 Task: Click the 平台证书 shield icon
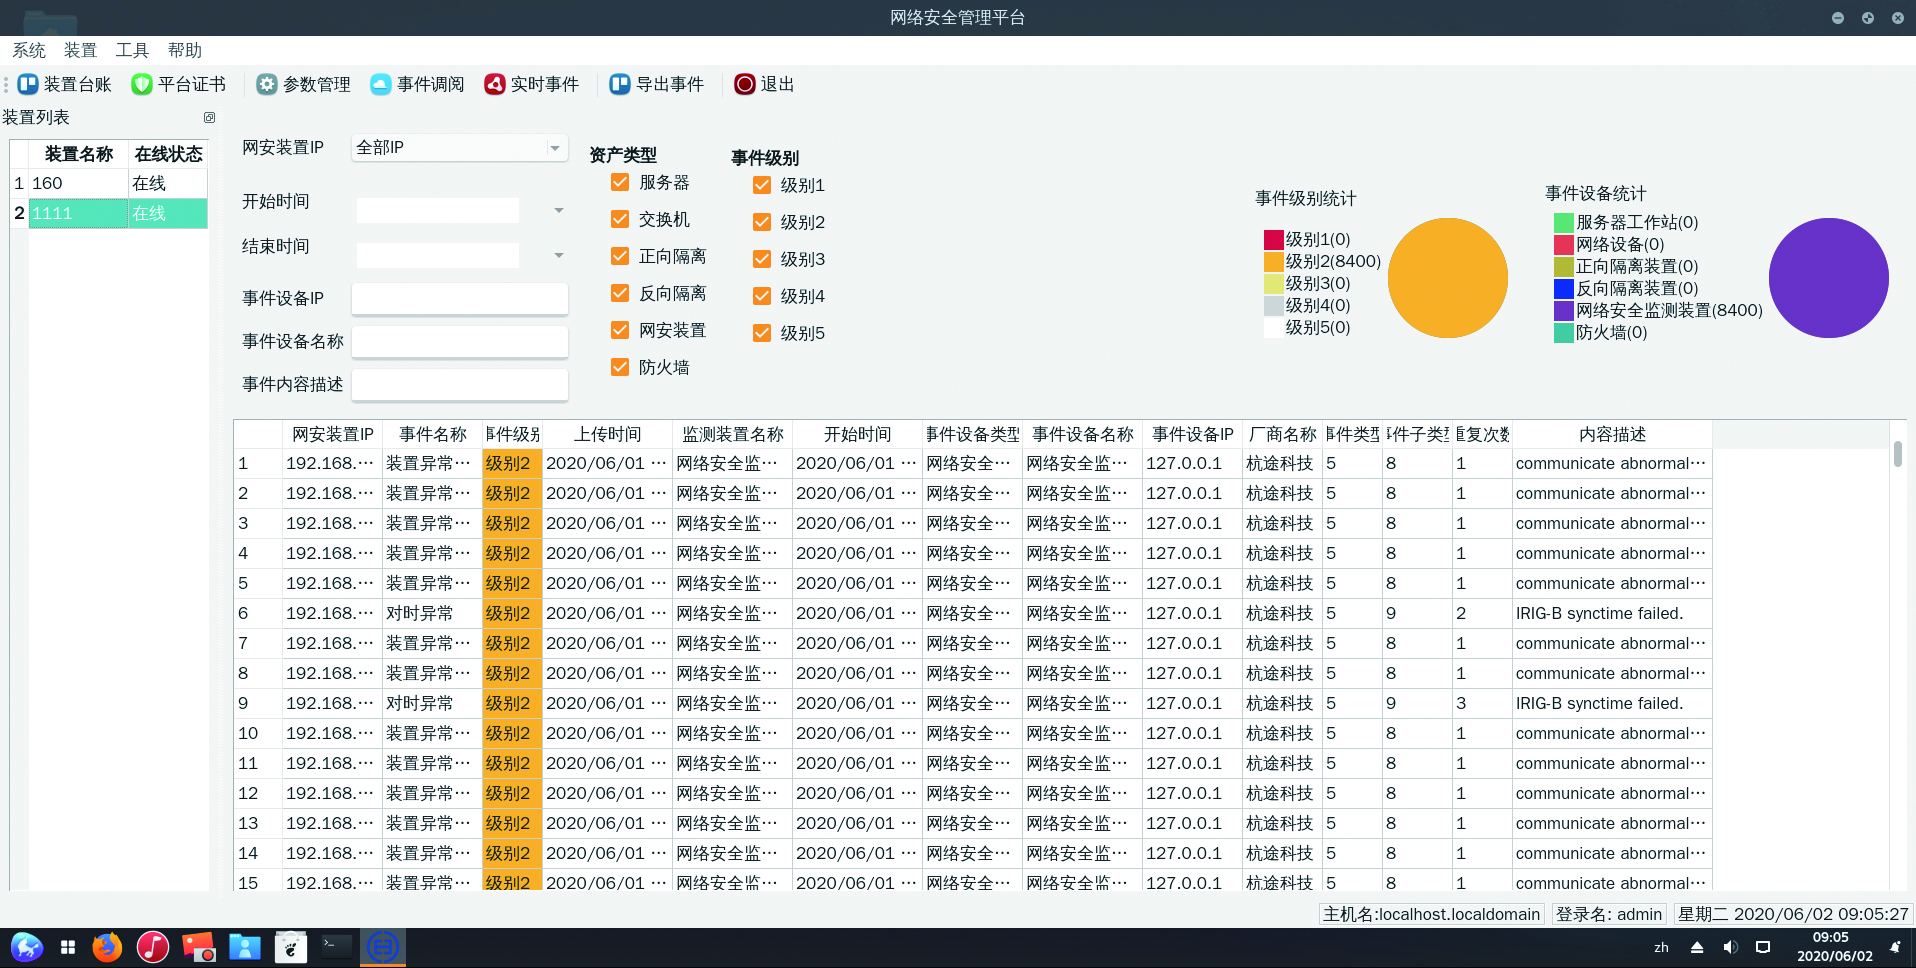142,85
